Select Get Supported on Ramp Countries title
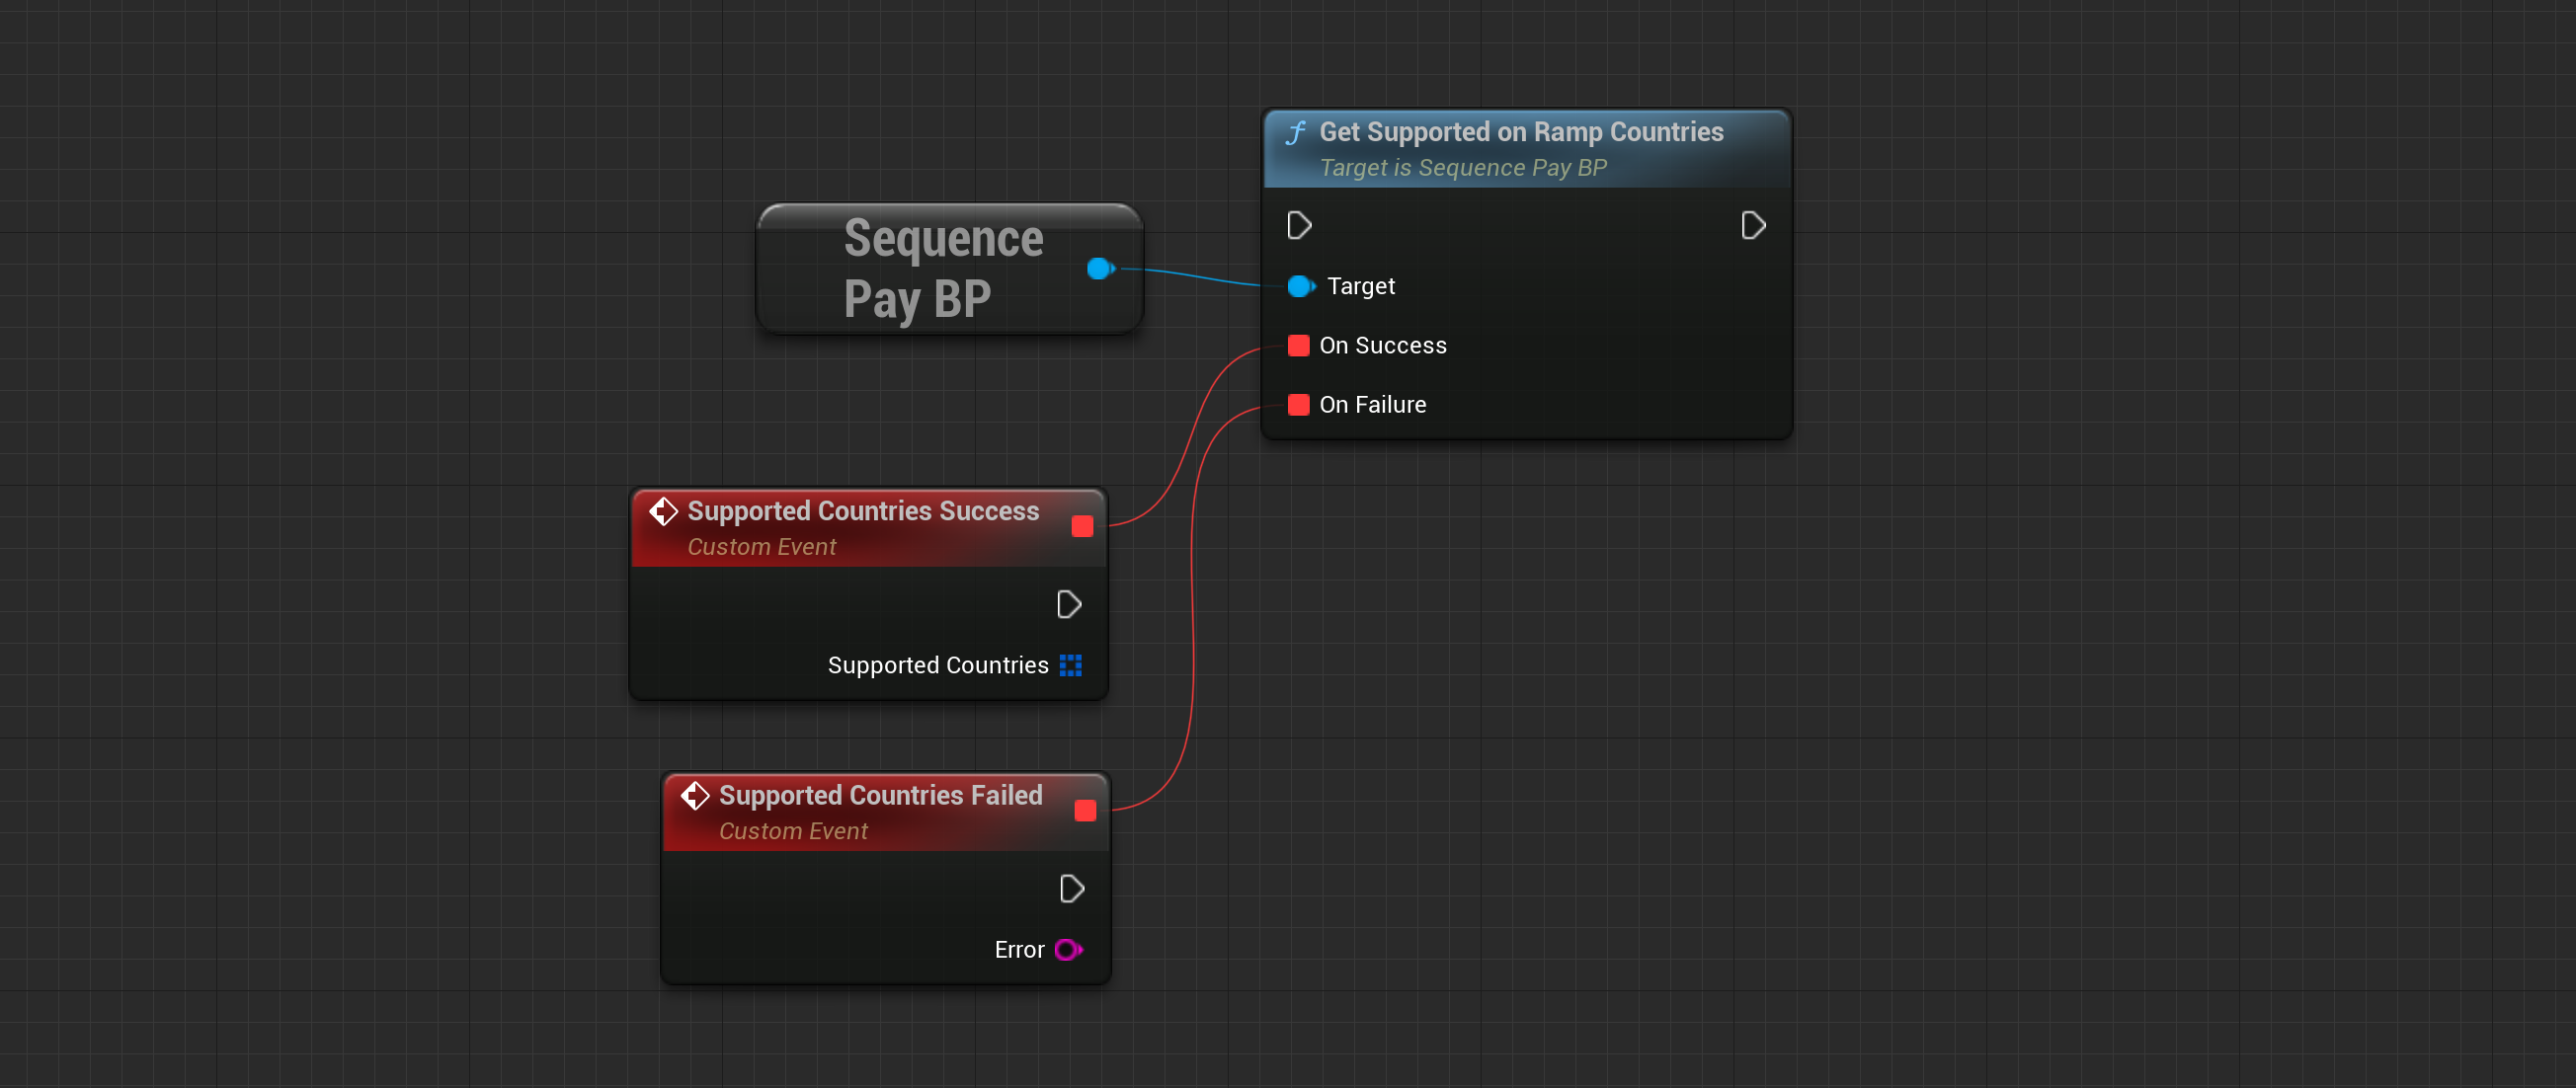 (1520, 132)
